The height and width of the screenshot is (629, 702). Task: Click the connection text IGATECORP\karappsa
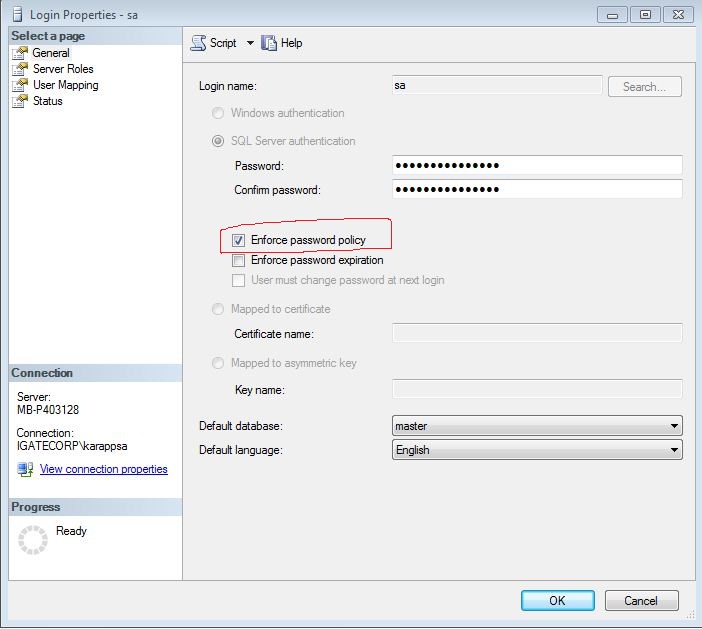point(72,446)
